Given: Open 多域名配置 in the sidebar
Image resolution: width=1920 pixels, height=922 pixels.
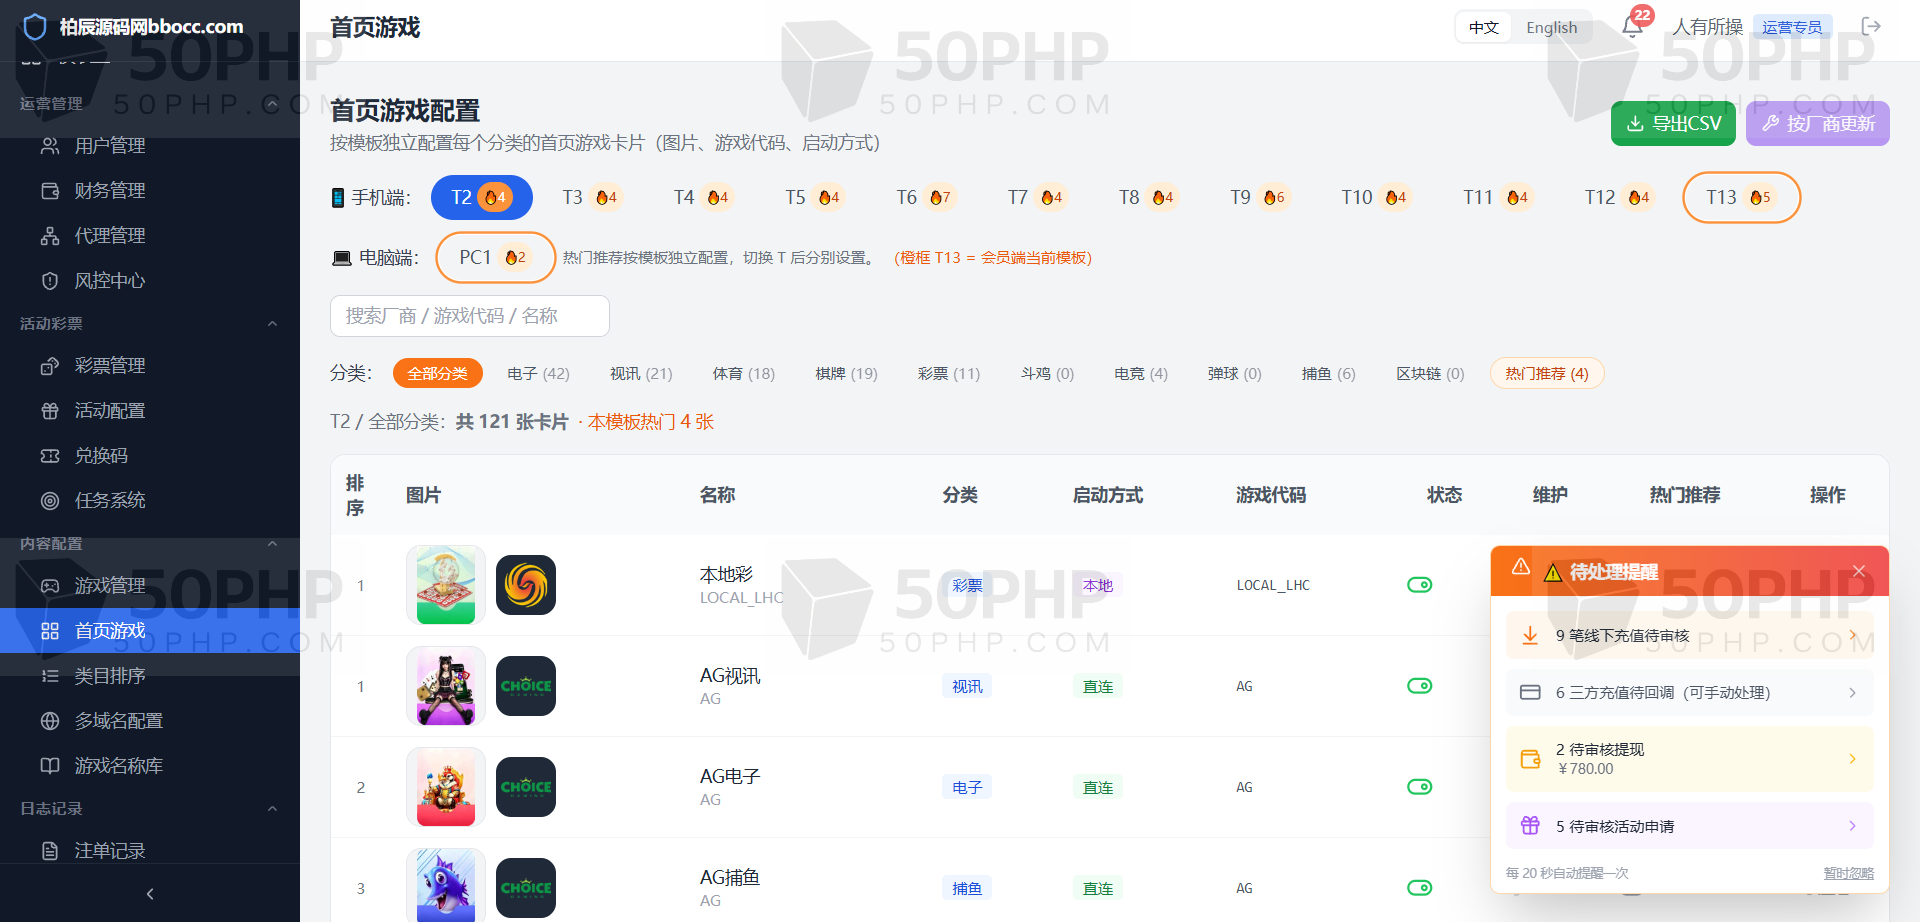Looking at the screenshot, I should point(150,720).
